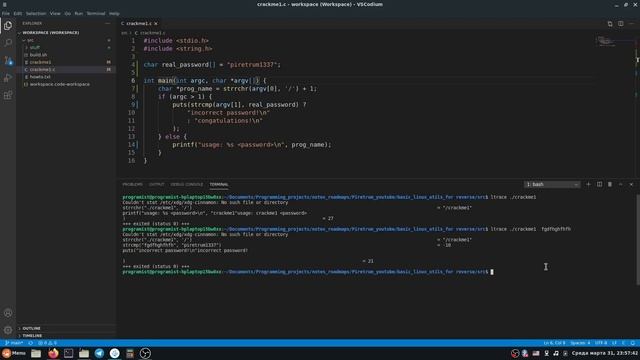Open the Selection menu
The width and height of the screenshot is (640, 360).
pyautogui.click(x=36, y=13)
